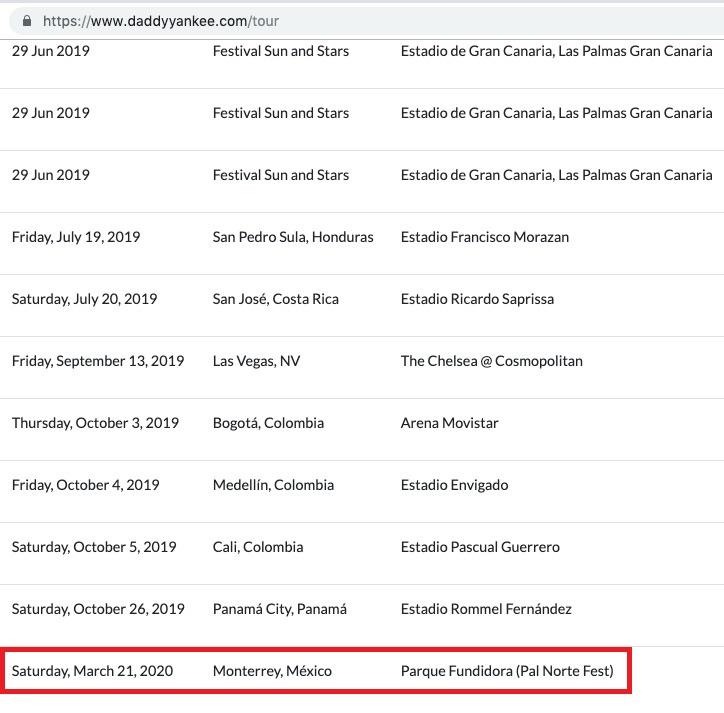Click Panamá City, Panamá location
The image size is (724, 713).
pos(279,609)
